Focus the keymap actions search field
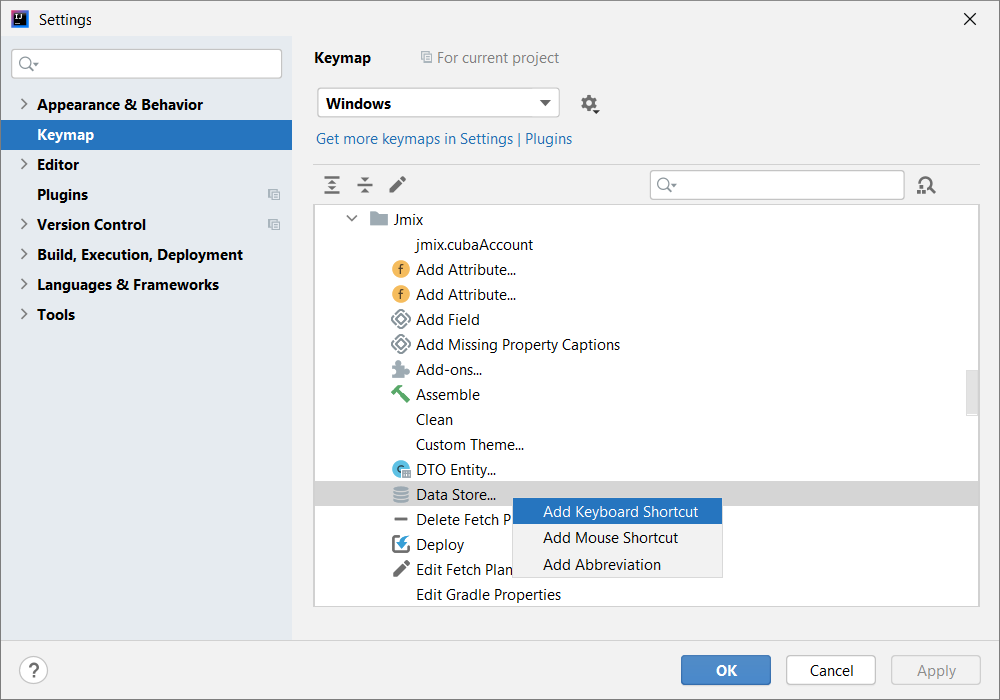The width and height of the screenshot is (1000, 700). tap(777, 185)
